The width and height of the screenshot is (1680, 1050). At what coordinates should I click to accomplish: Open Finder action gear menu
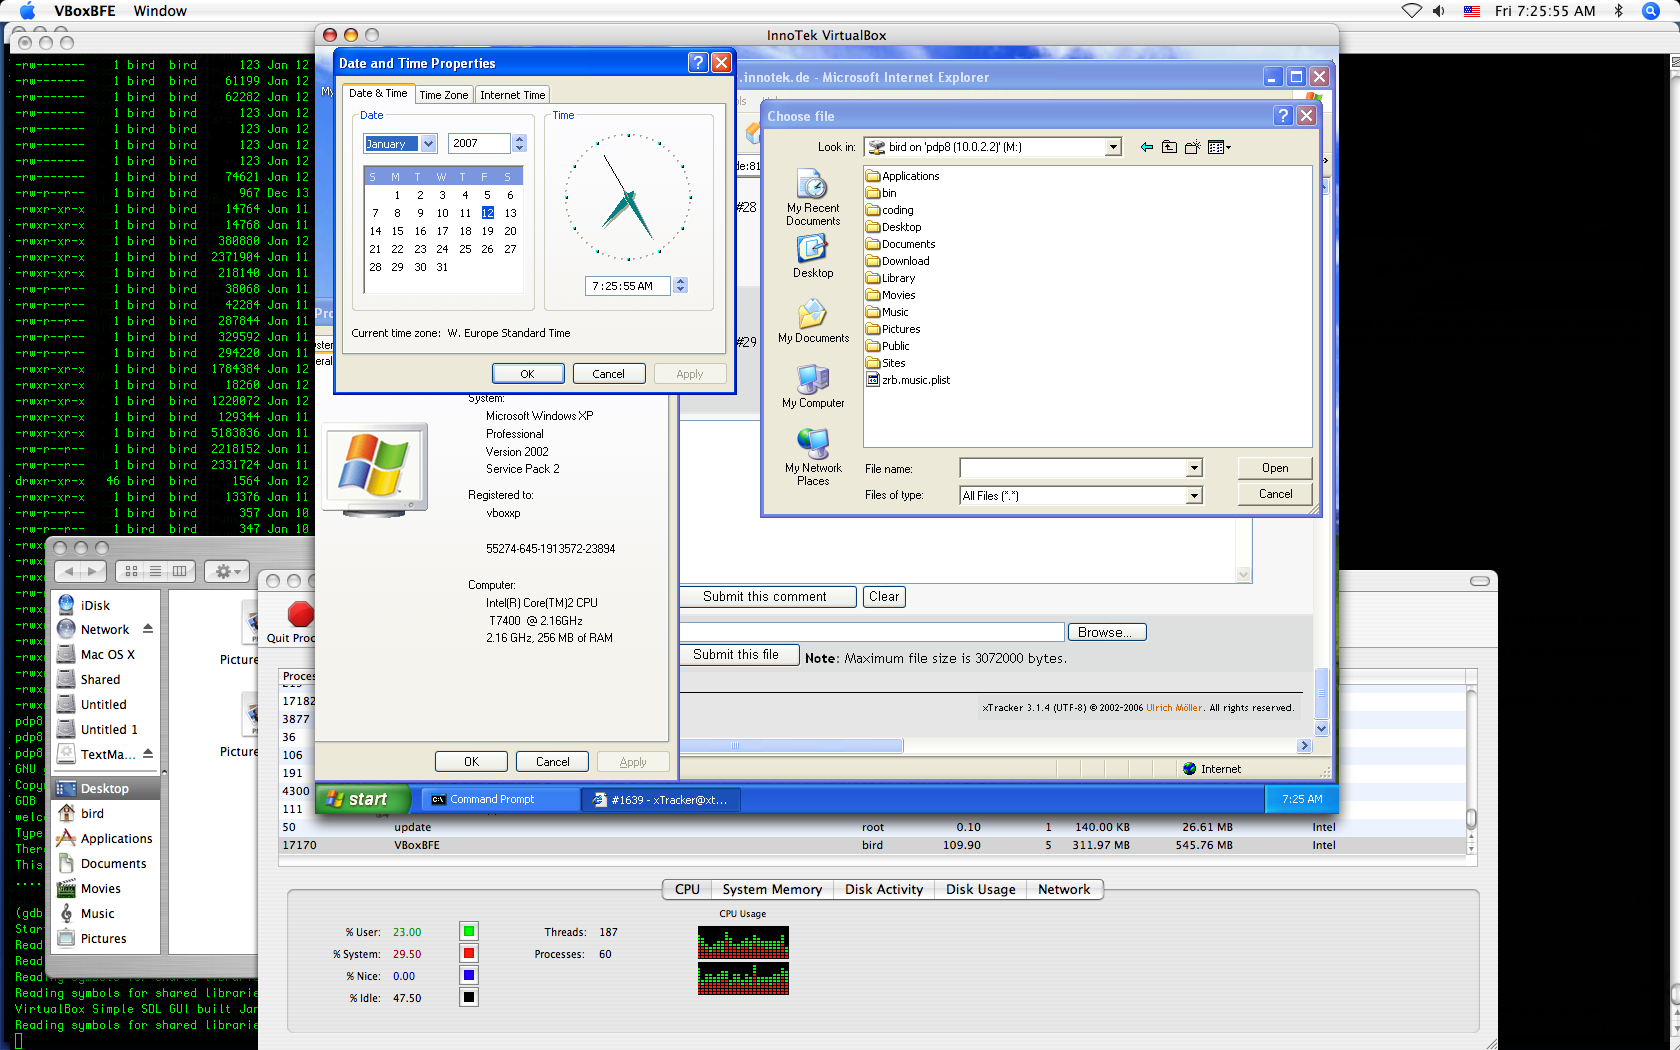click(227, 571)
